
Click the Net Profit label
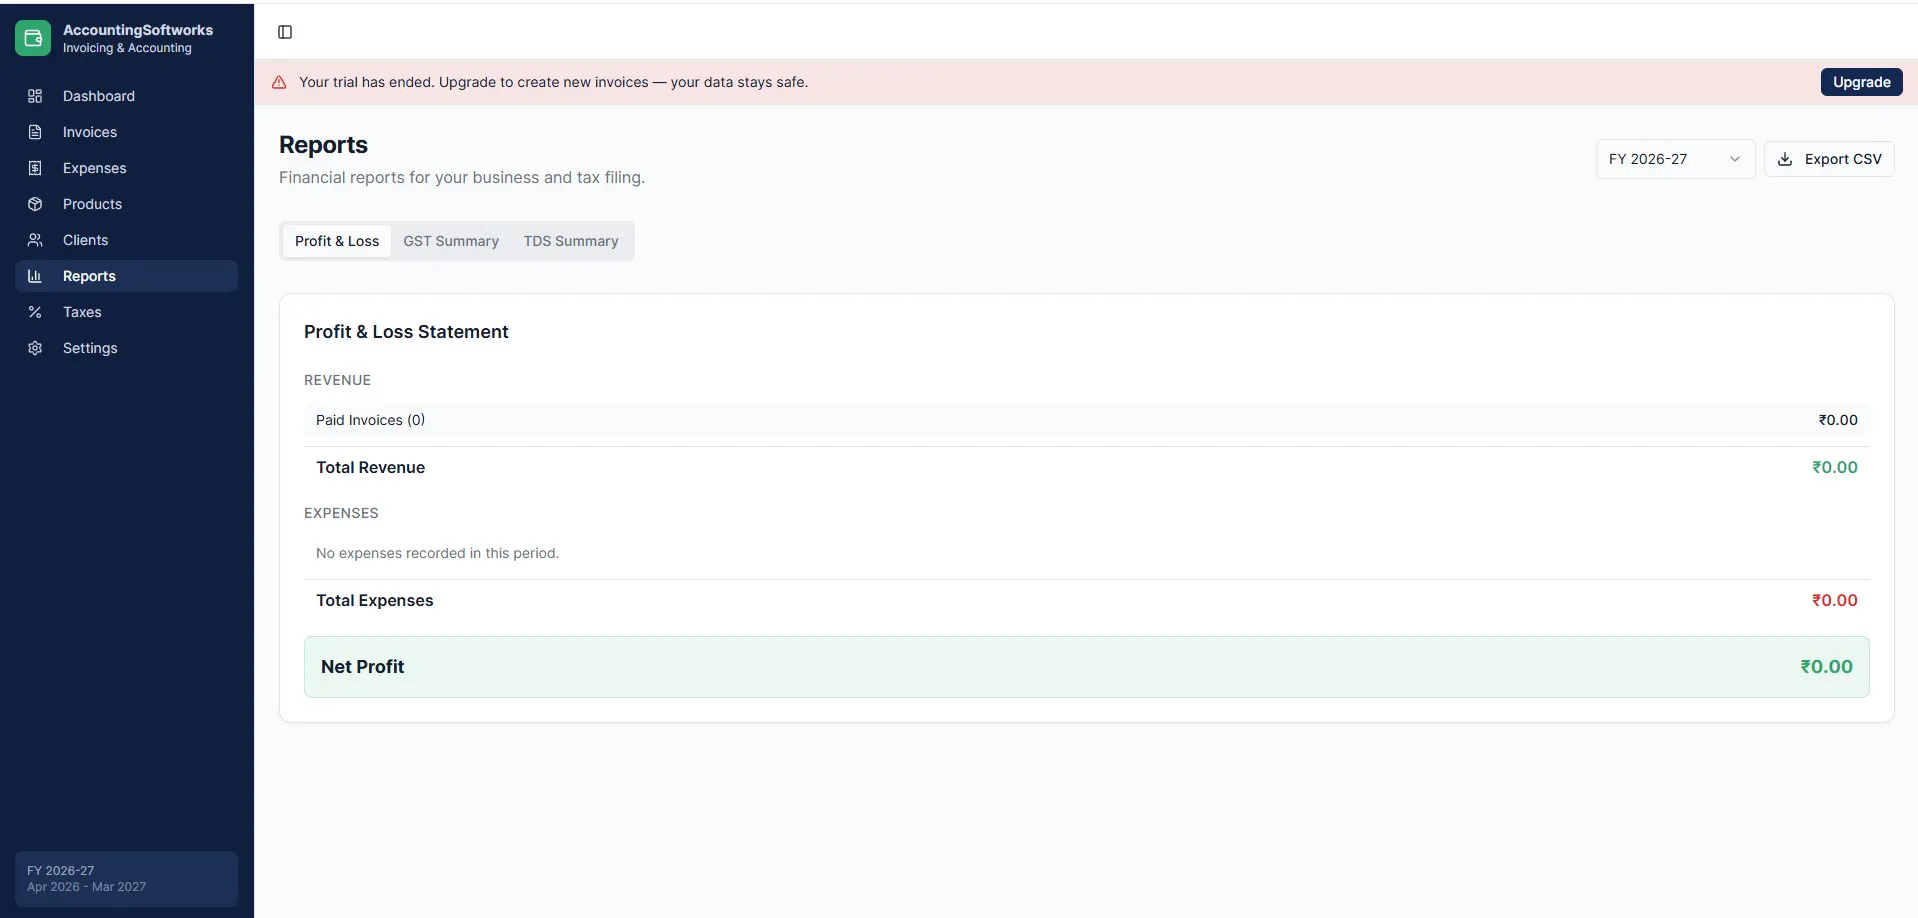[362, 667]
